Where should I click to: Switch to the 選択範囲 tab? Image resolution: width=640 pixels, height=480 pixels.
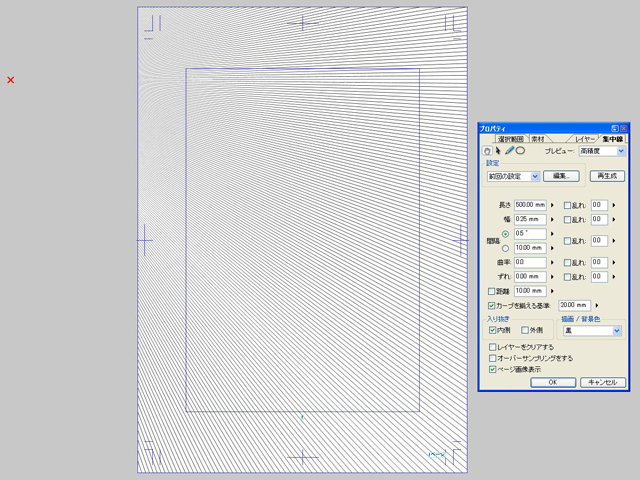pyautogui.click(x=510, y=139)
